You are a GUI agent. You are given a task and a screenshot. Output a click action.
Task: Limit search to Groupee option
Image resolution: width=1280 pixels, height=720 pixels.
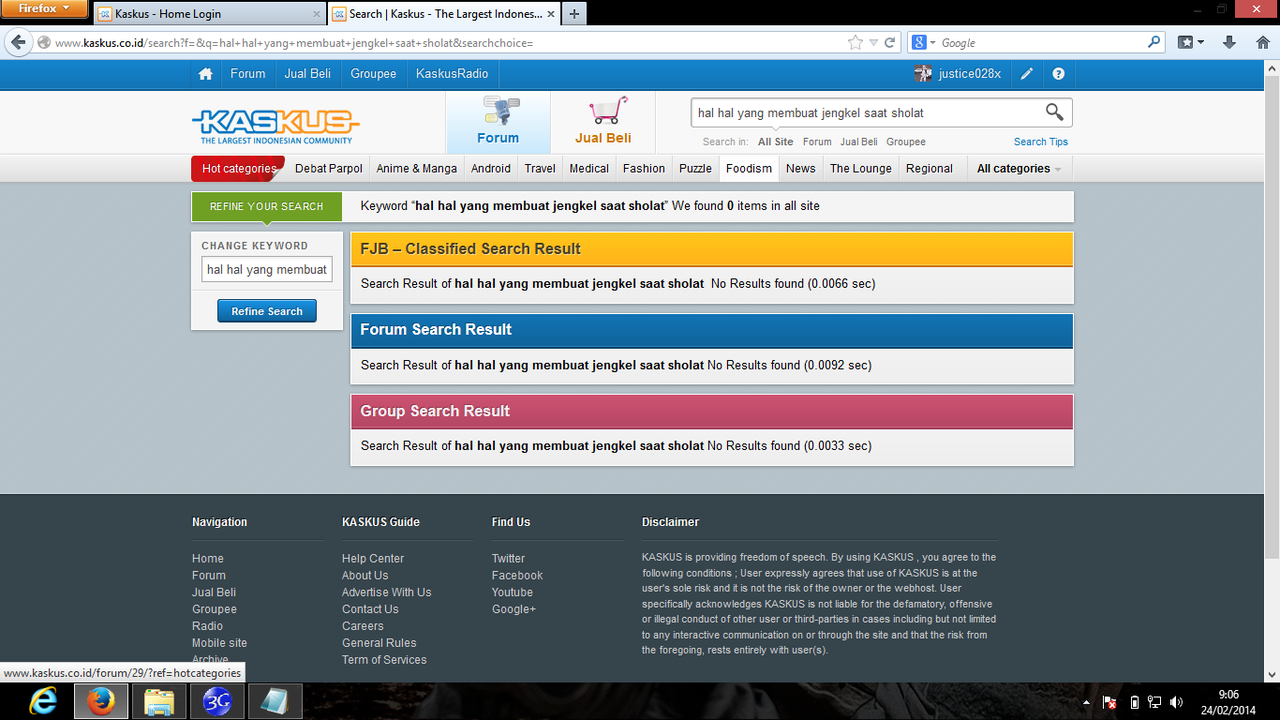tap(906, 142)
